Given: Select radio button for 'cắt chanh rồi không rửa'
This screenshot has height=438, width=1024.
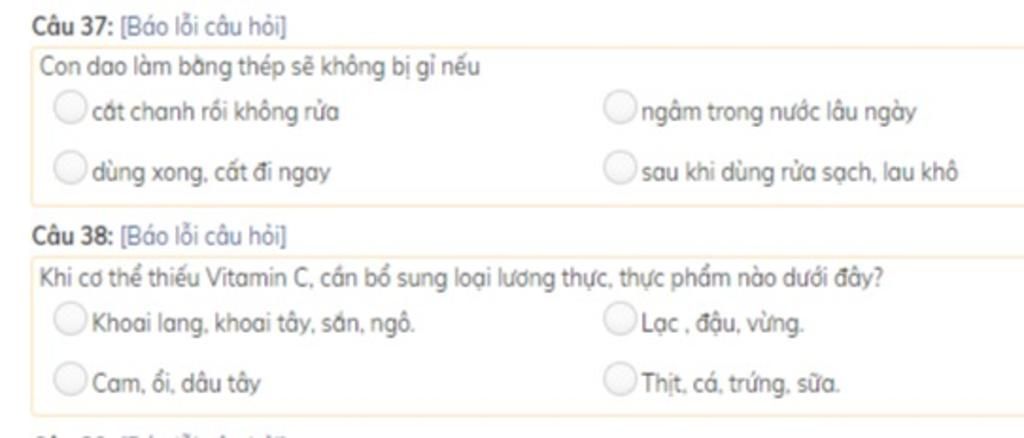Looking at the screenshot, I should tap(69, 108).
